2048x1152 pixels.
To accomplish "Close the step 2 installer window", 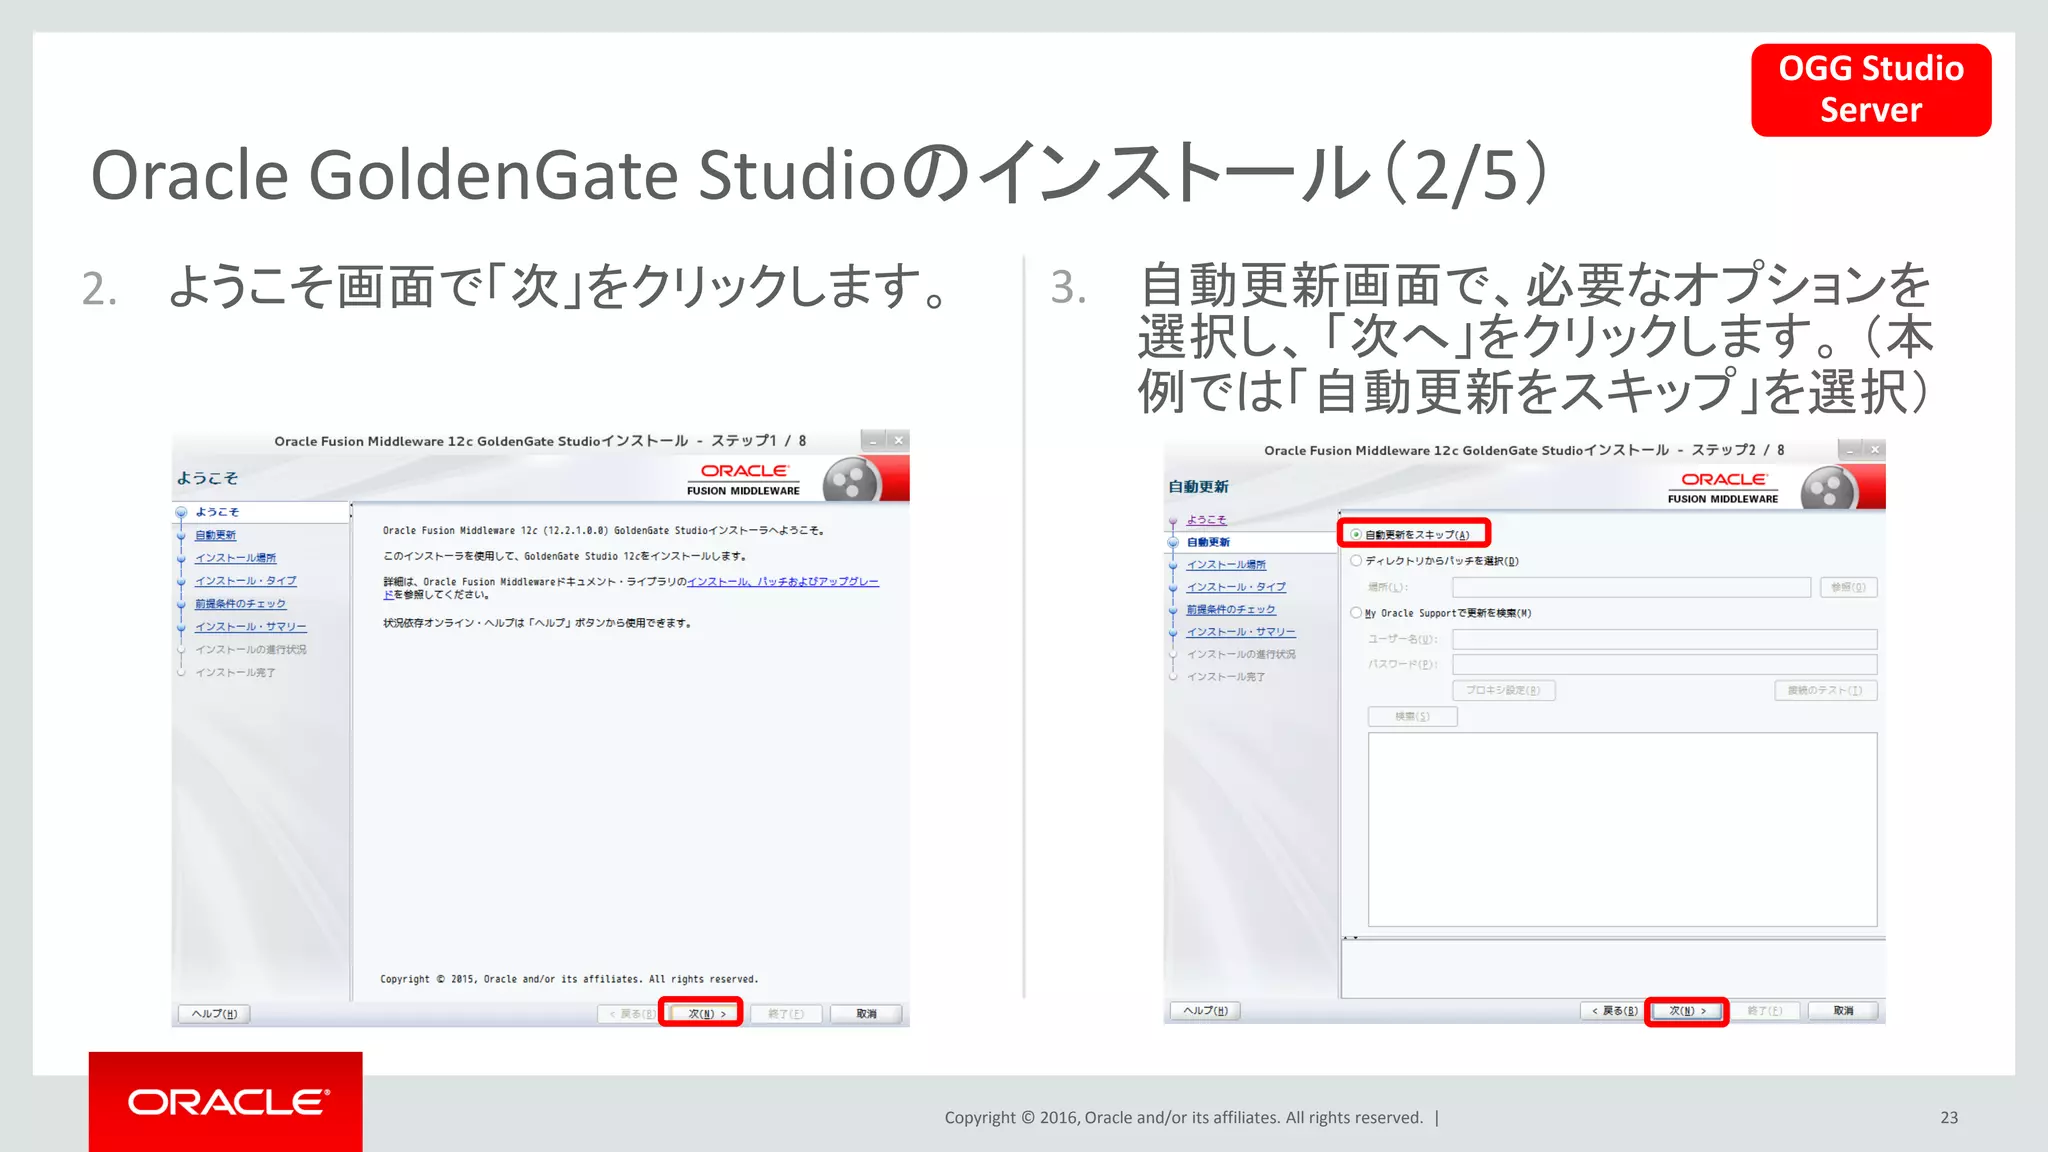I will 1875,450.
